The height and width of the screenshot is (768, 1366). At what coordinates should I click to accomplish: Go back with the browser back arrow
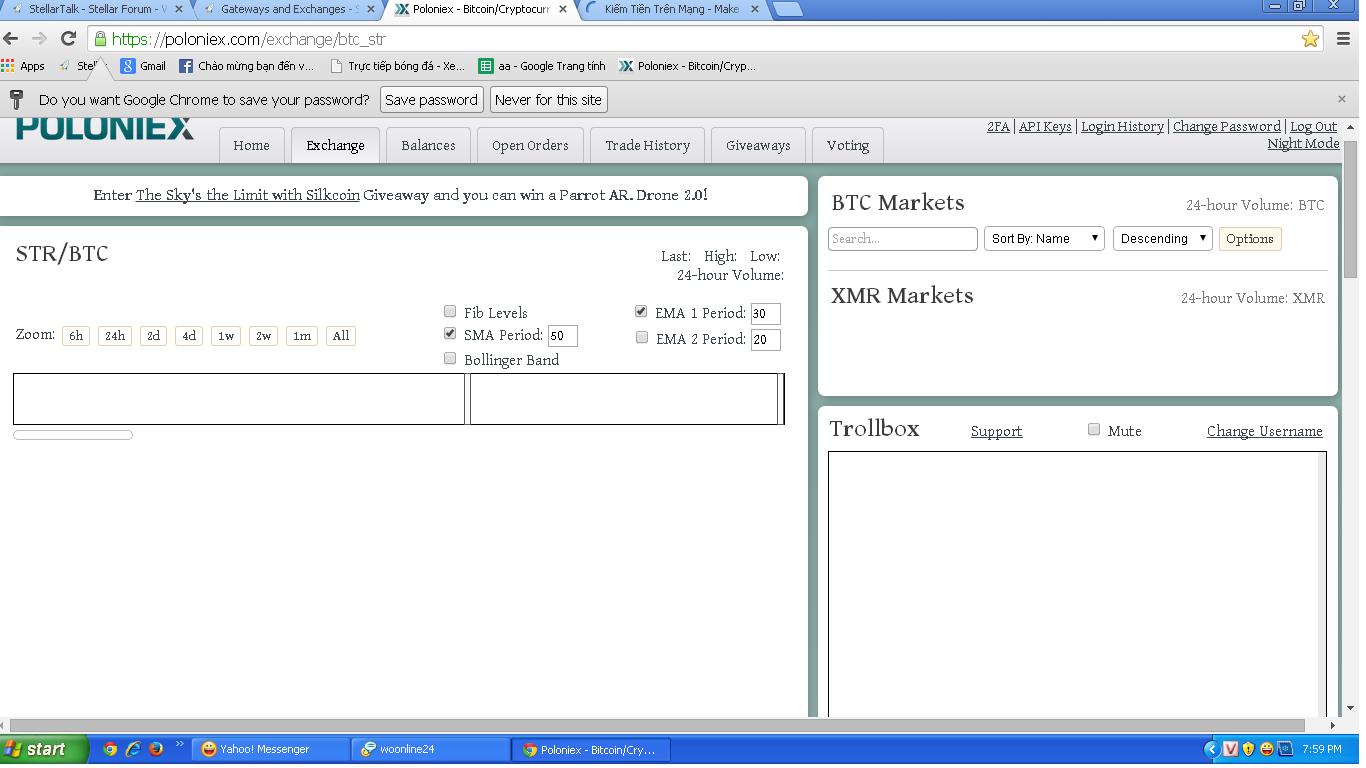point(11,39)
